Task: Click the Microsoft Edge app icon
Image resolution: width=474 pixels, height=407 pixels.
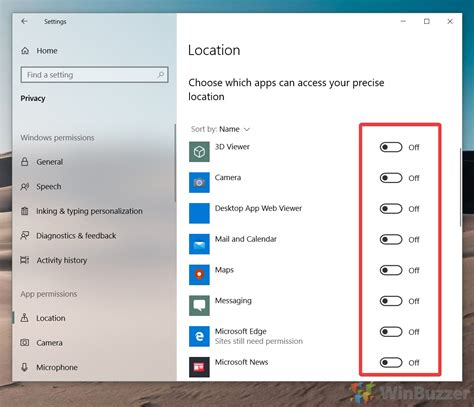Action: coord(199,336)
